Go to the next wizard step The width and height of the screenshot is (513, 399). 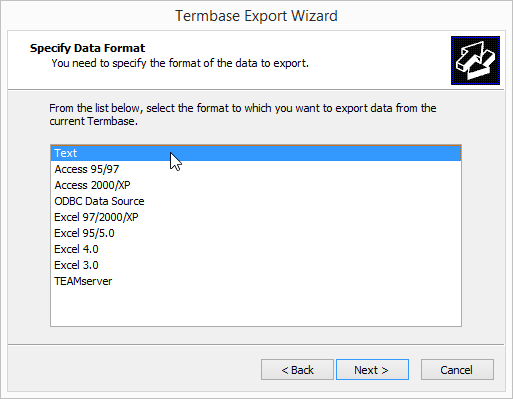click(372, 369)
